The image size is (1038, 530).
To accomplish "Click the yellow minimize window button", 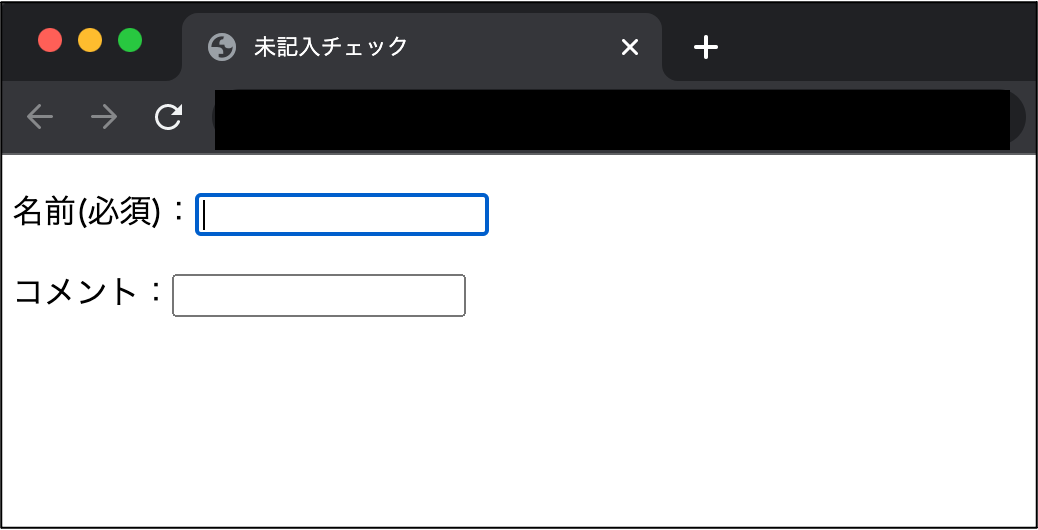I will tap(90, 40).
